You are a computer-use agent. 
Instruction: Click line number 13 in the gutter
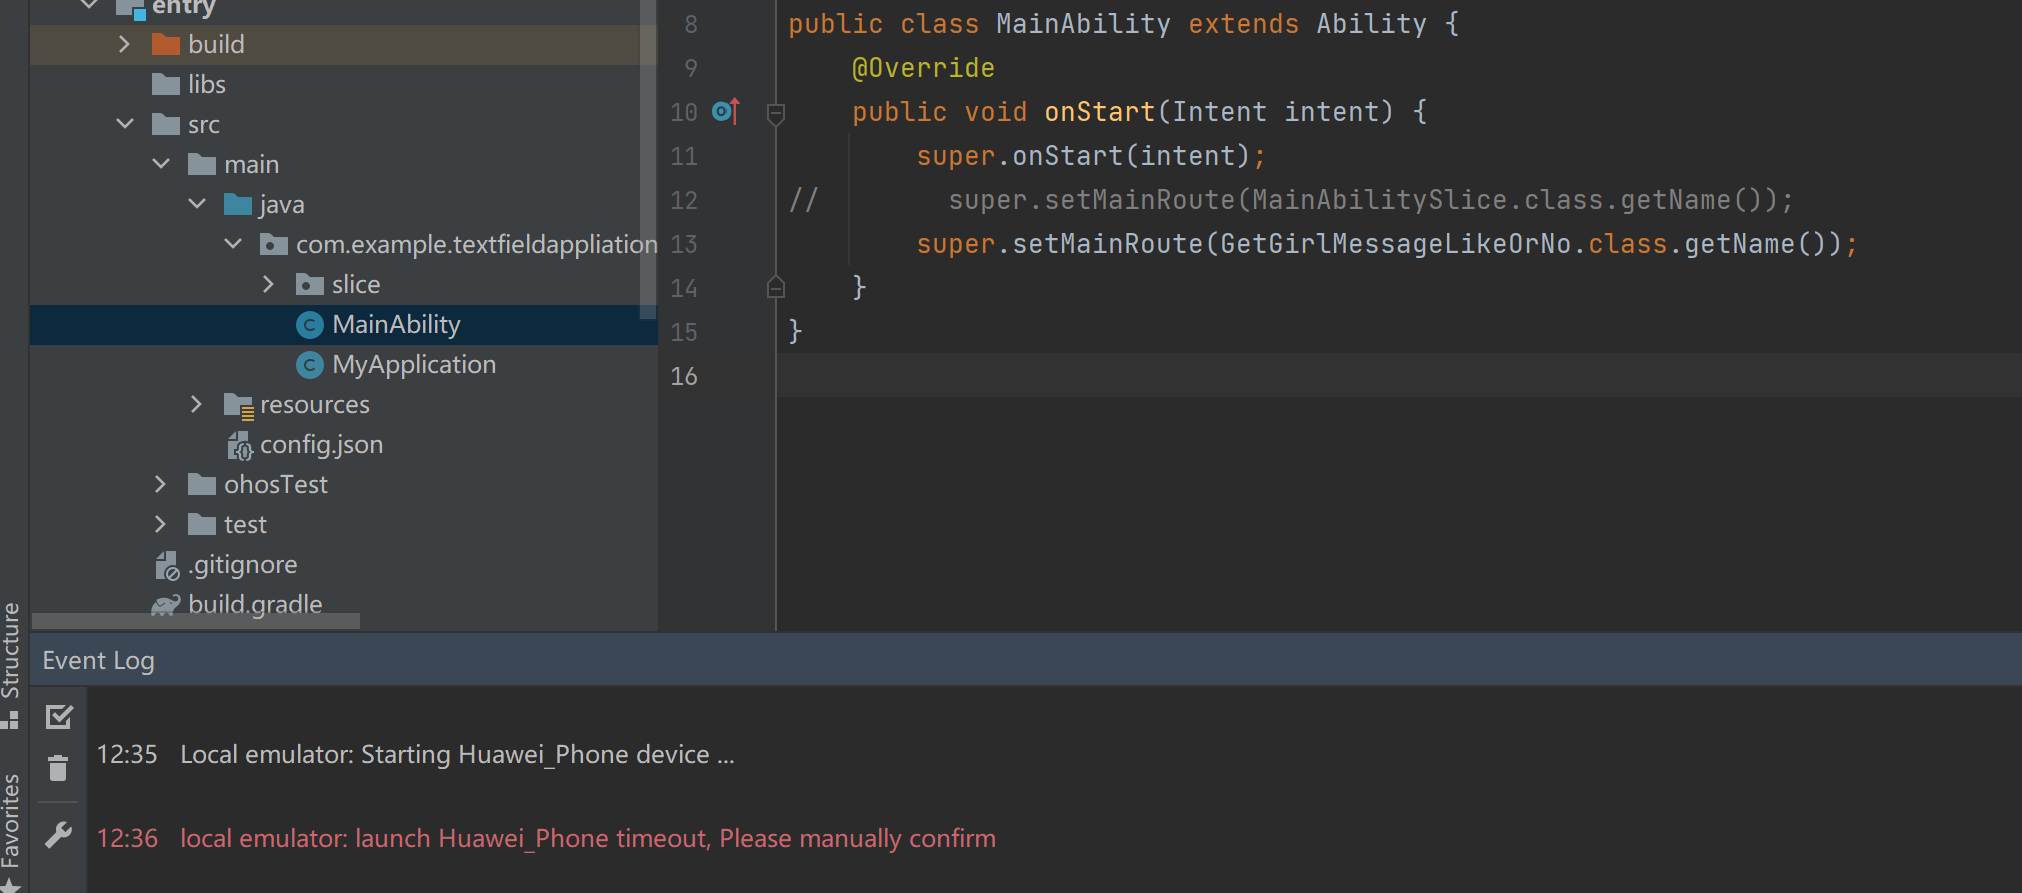click(x=684, y=244)
